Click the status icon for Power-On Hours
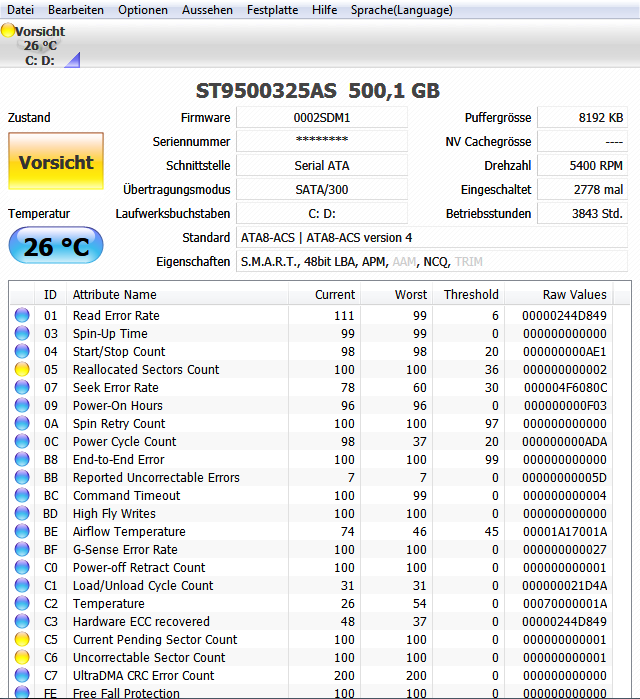 [22, 405]
